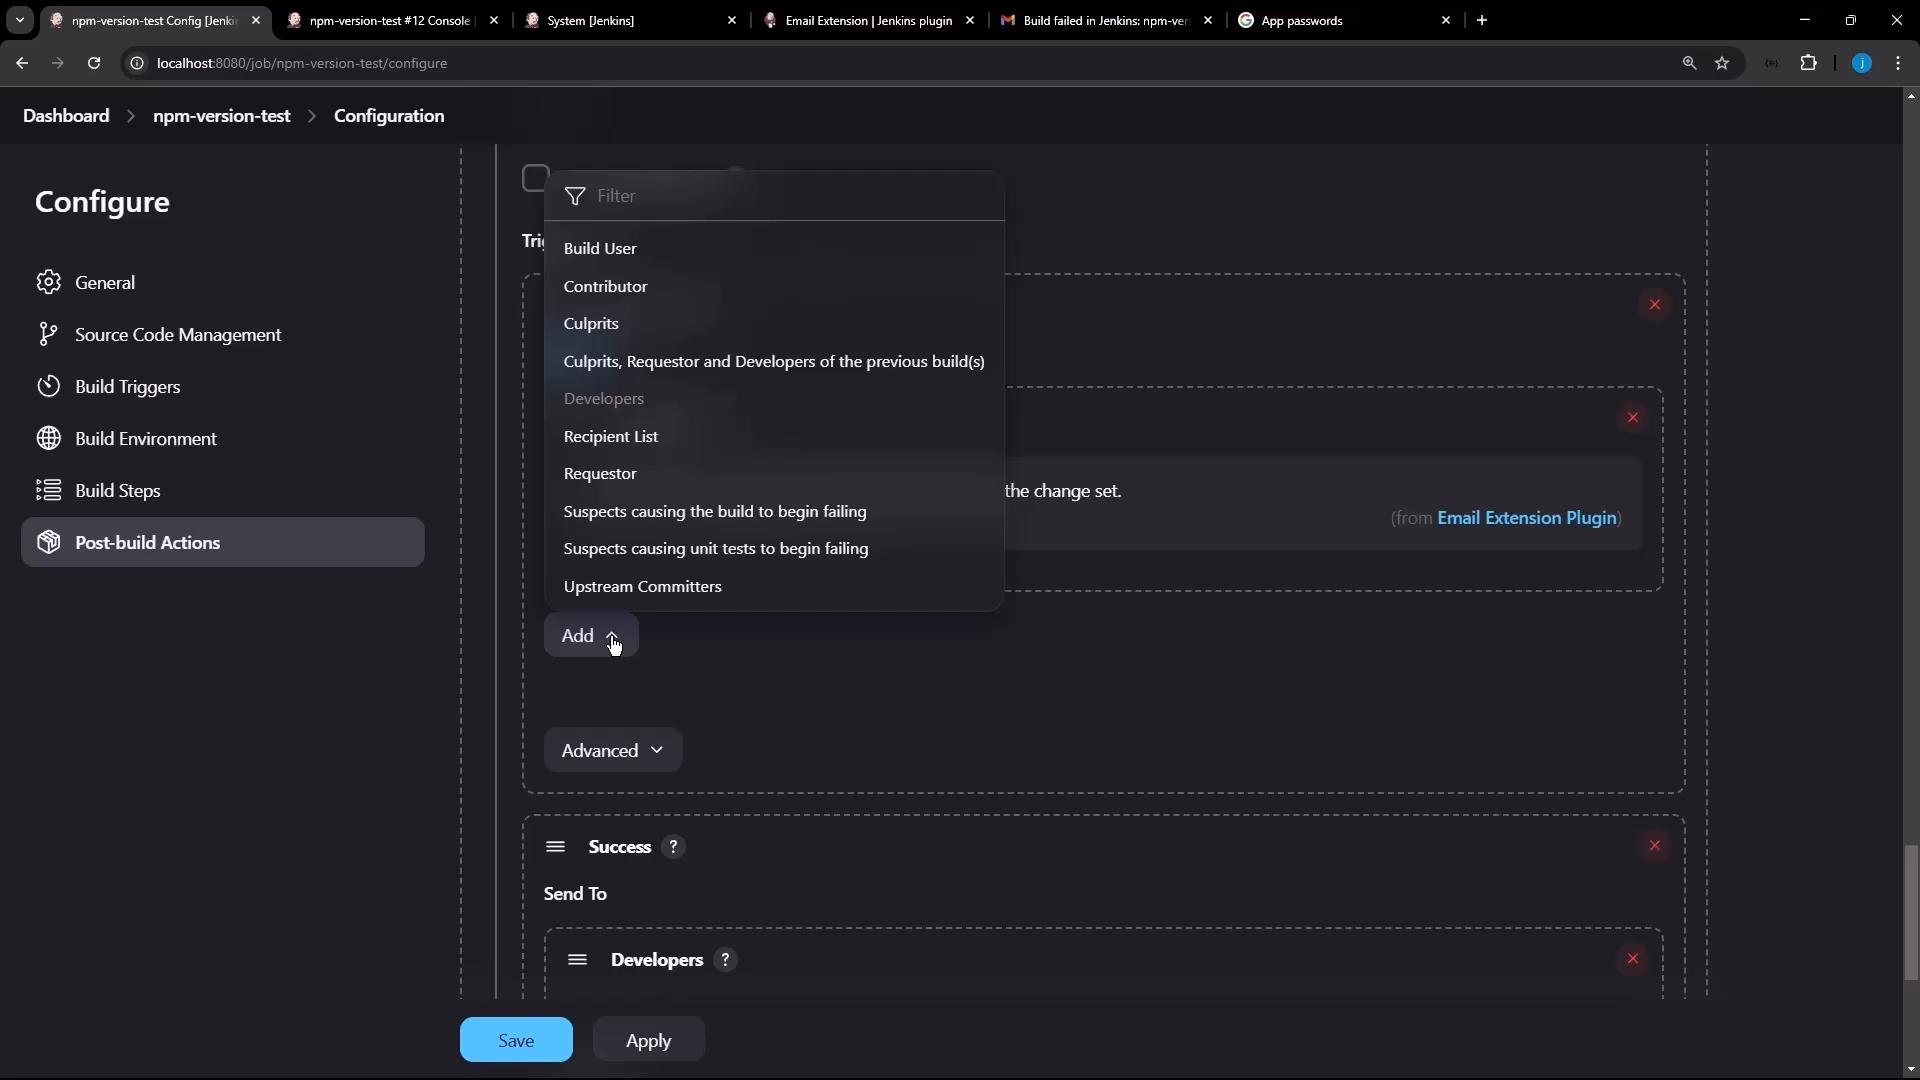Expand the Advanced settings dropdown
Viewport: 1920px width, 1080px height.
(x=613, y=750)
